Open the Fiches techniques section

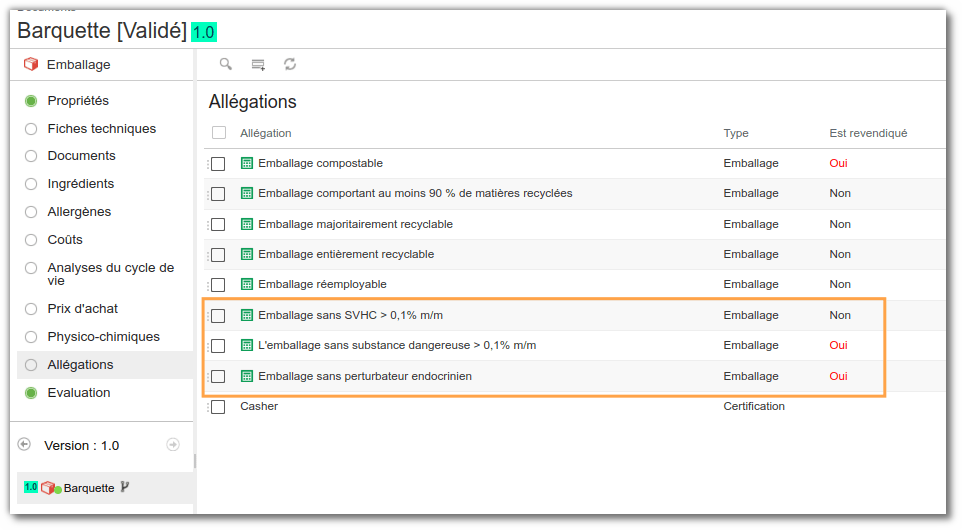click(102, 129)
